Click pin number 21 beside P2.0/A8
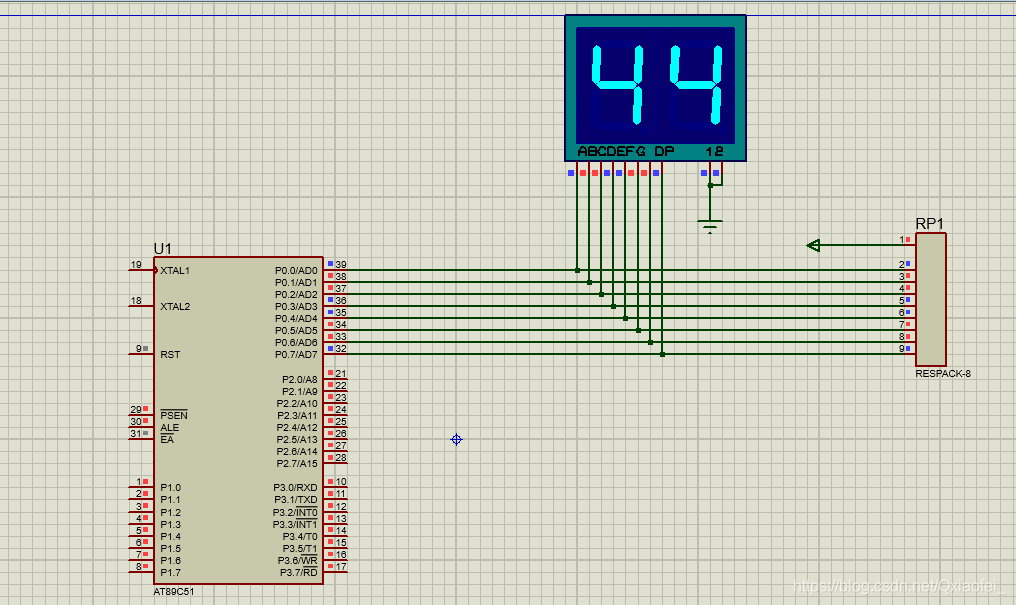Image resolution: width=1016 pixels, height=605 pixels. 341,373
